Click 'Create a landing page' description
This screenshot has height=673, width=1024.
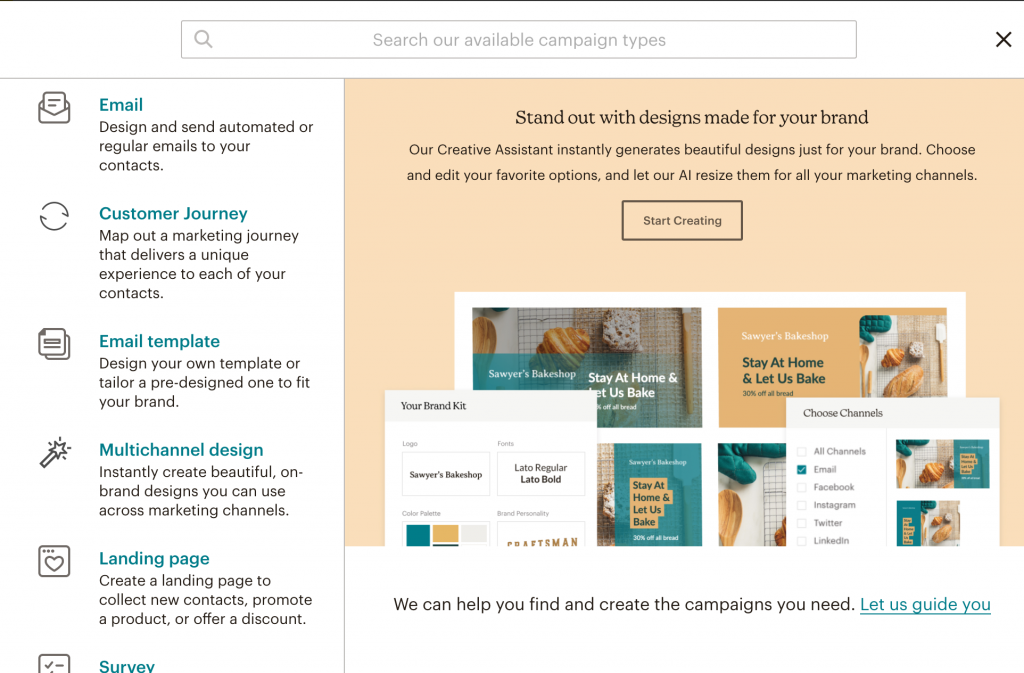[x=205, y=599]
